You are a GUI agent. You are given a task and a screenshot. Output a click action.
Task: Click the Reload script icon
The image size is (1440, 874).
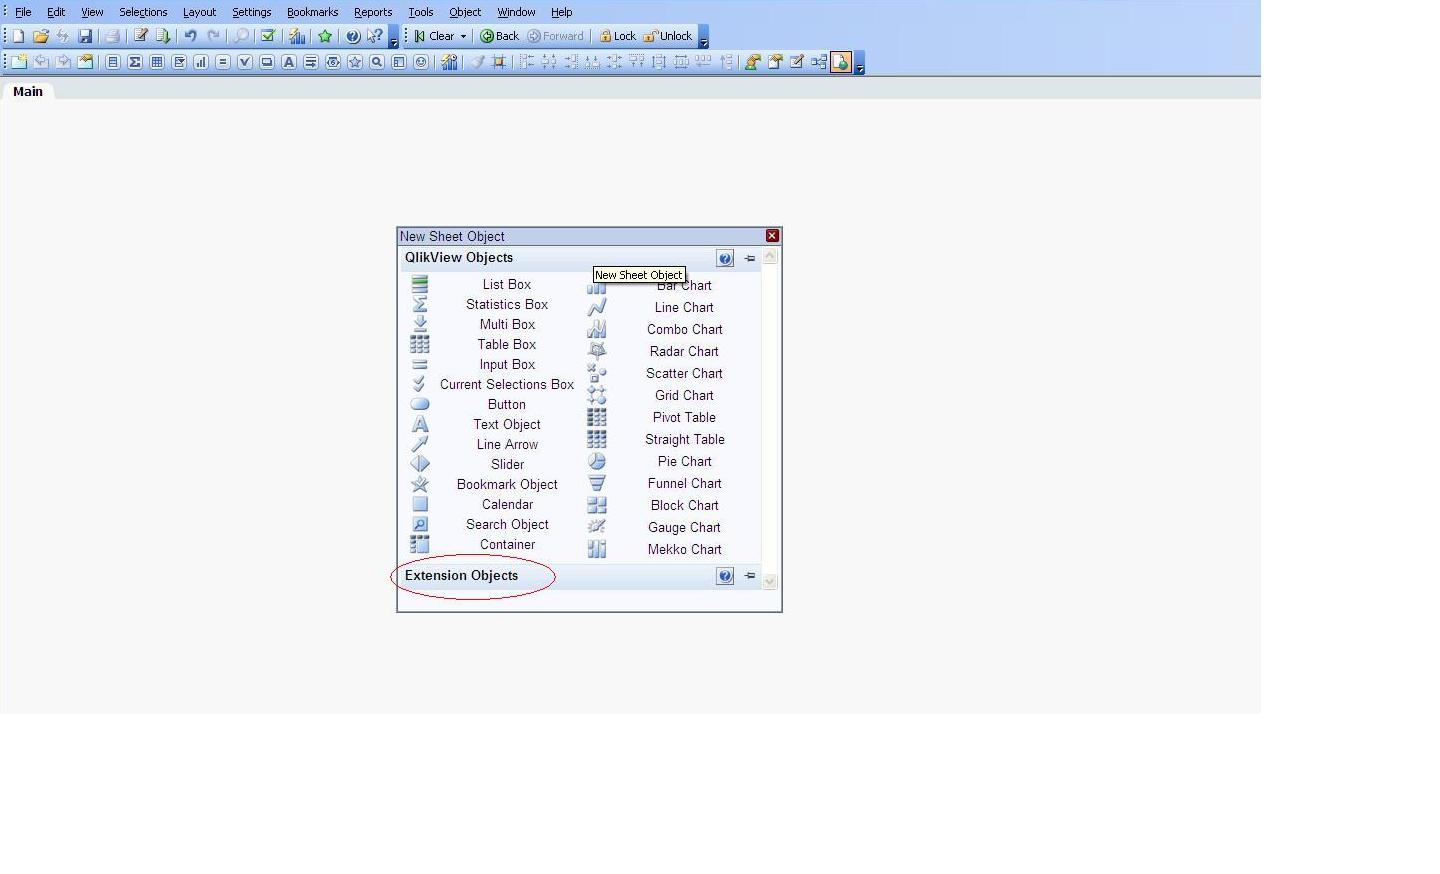(x=163, y=36)
